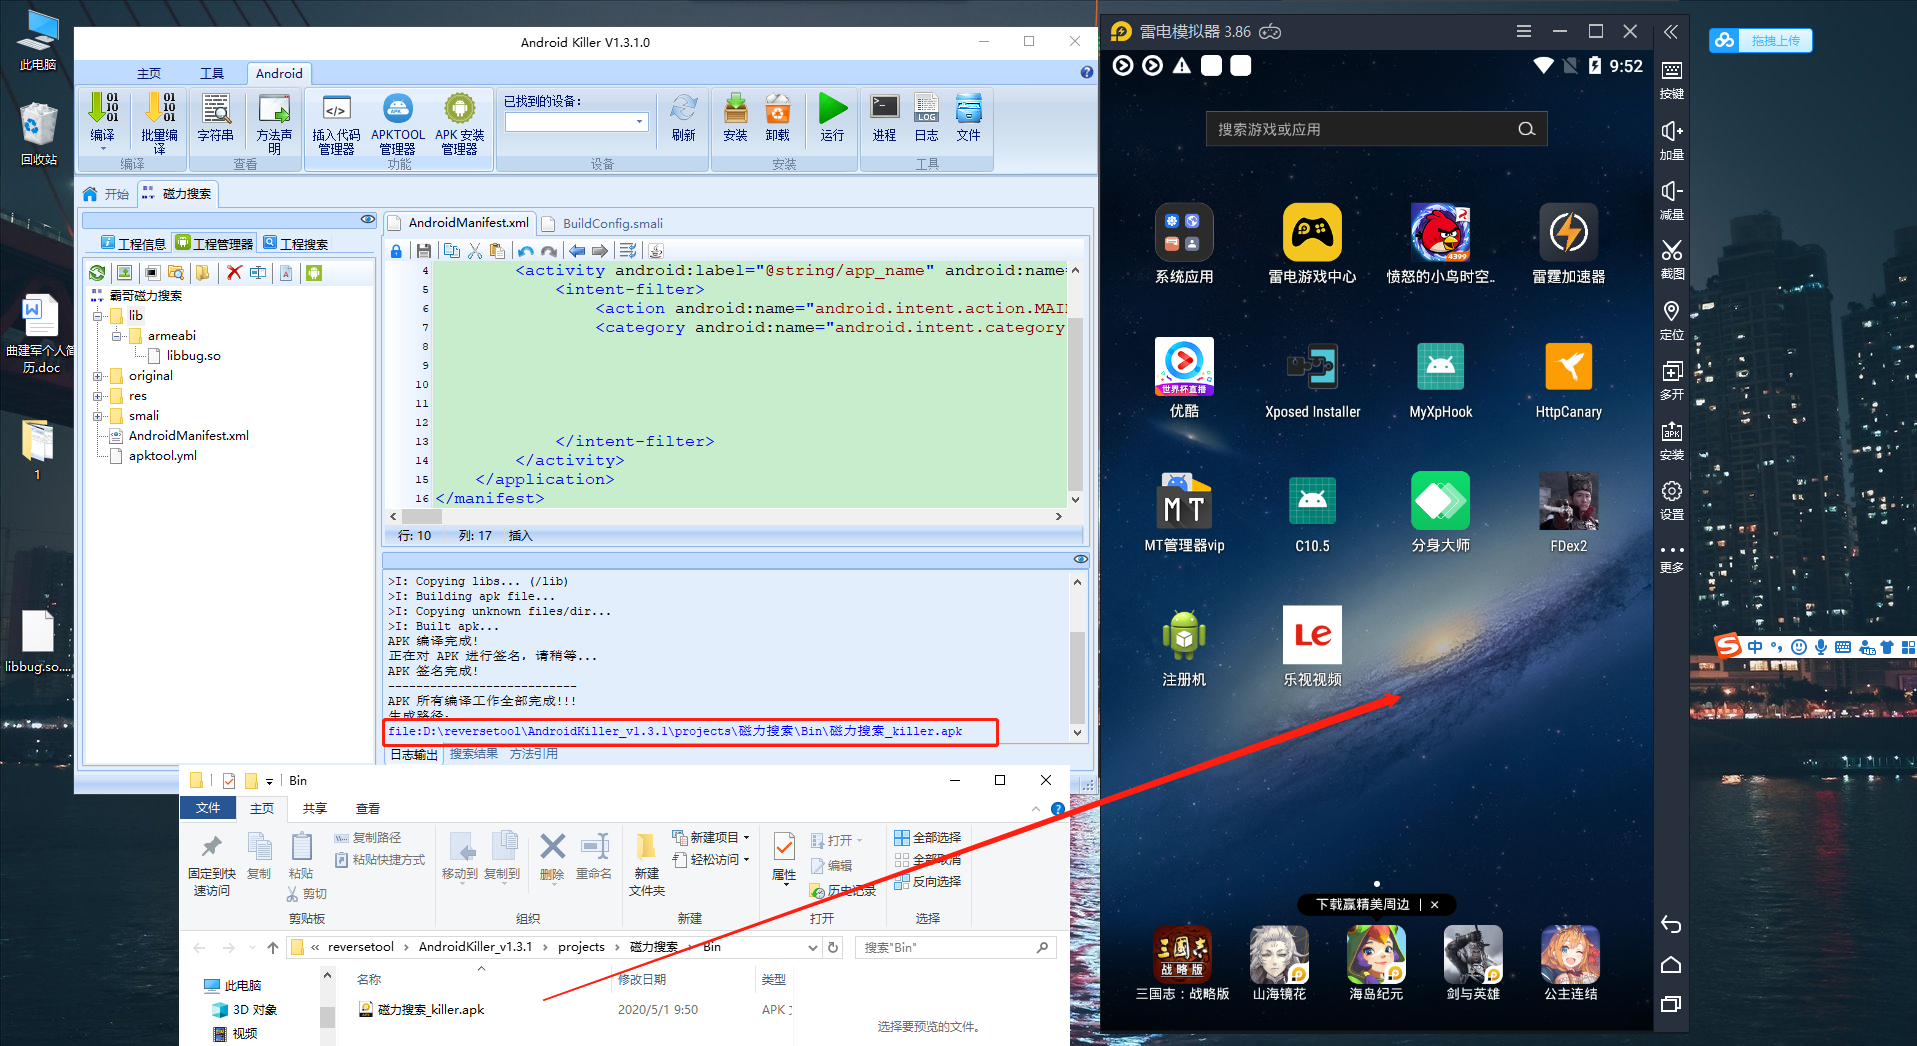The height and width of the screenshot is (1046, 1917).
Task: Select AndroidManifest.xml in project tree
Action: coord(180,436)
